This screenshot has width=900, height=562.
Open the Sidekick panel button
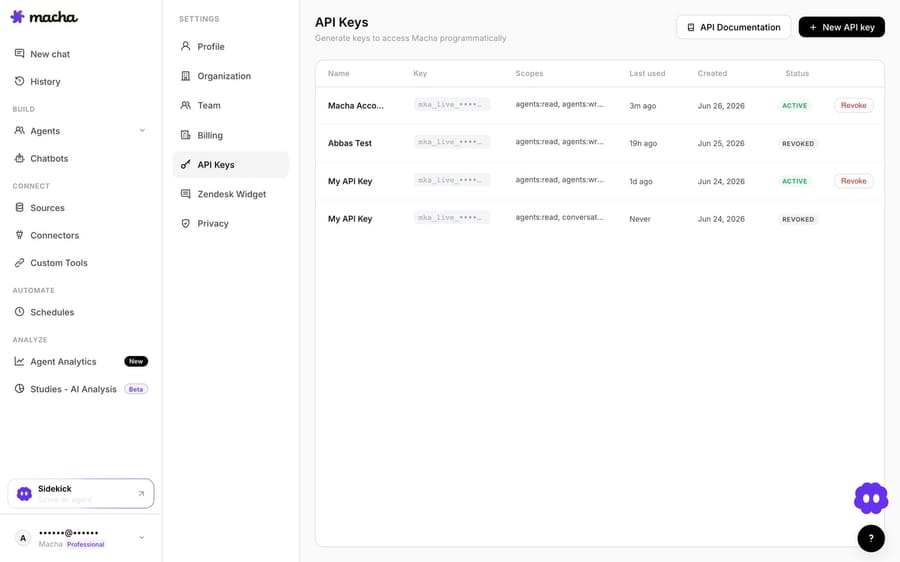tap(81, 493)
